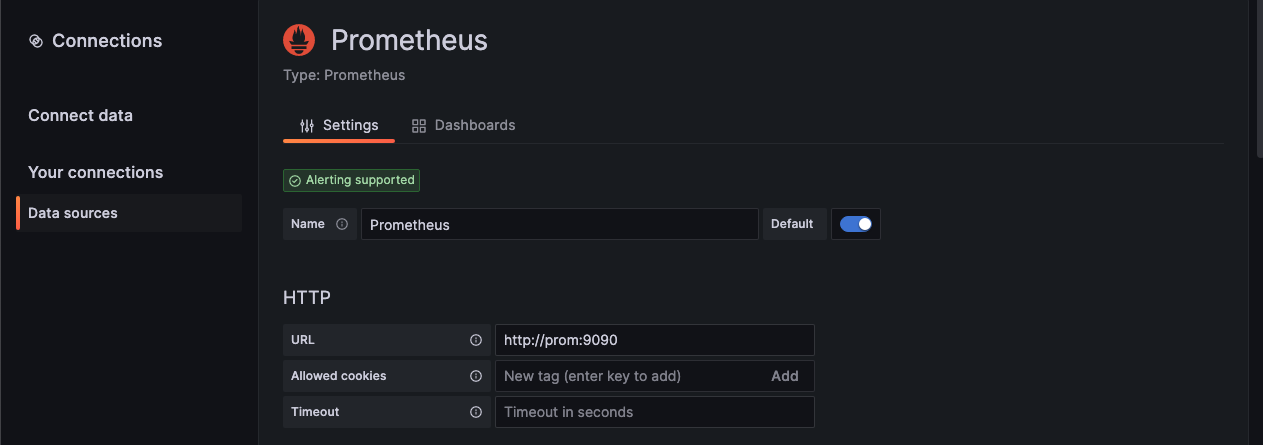Open Connect data in sidebar
The height and width of the screenshot is (445, 1263).
(x=80, y=115)
